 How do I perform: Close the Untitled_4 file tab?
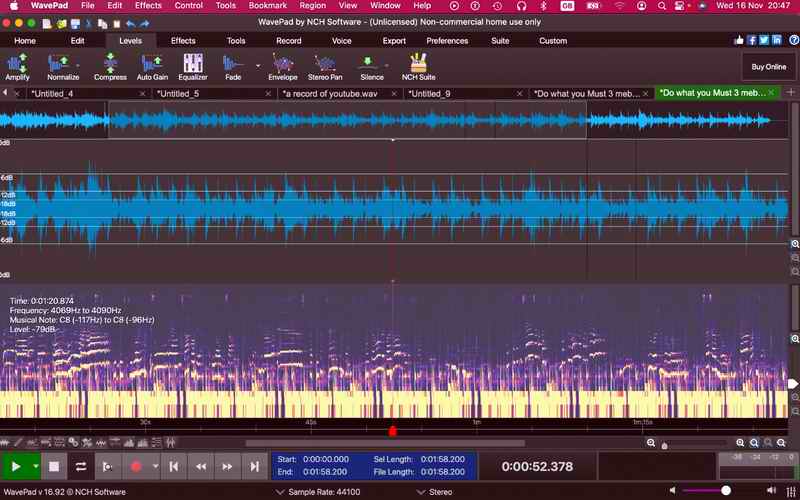(x=142, y=93)
